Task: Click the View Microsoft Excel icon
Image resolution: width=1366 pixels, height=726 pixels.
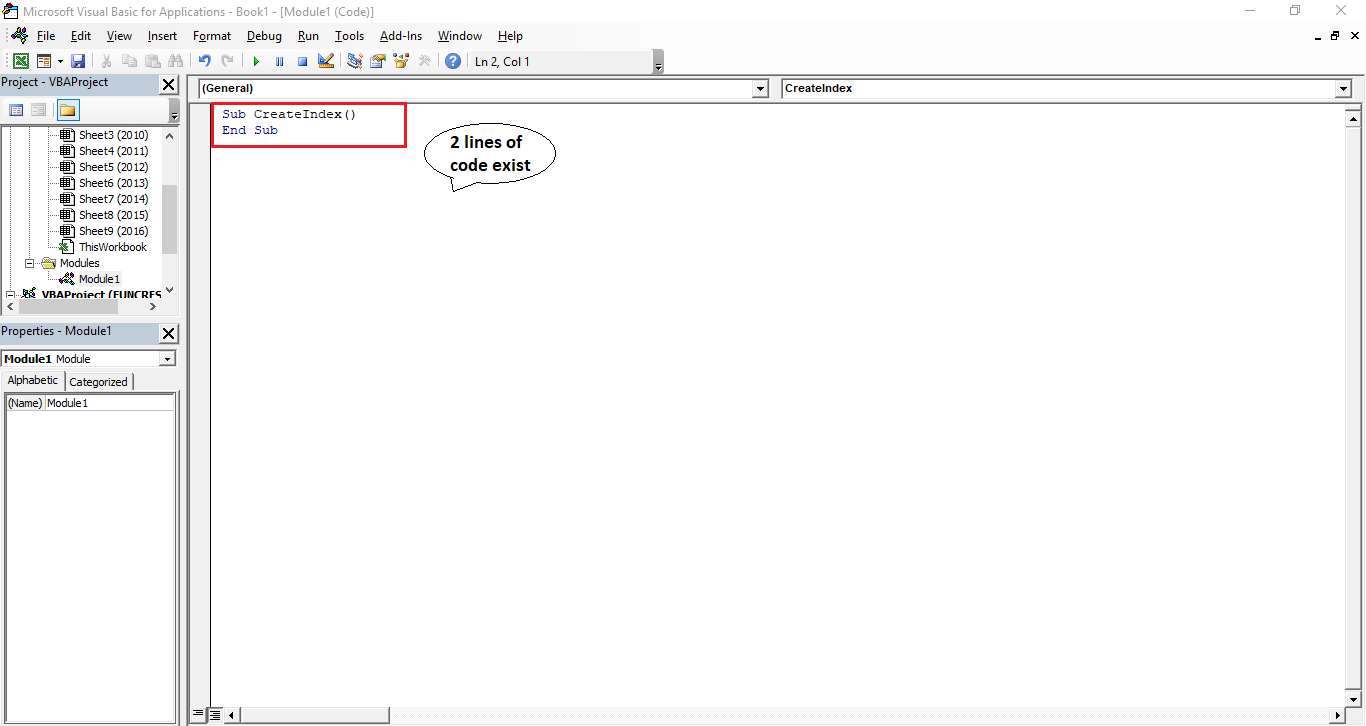Action: [x=20, y=61]
